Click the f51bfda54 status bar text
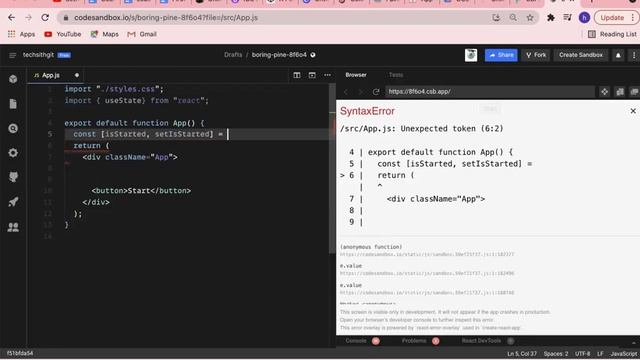The height and width of the screenshot is (360, 640). (x=20, y=353)
